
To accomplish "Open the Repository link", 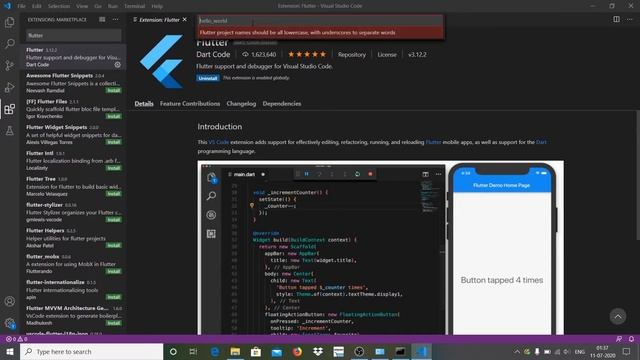I will [x=352, y=54].
